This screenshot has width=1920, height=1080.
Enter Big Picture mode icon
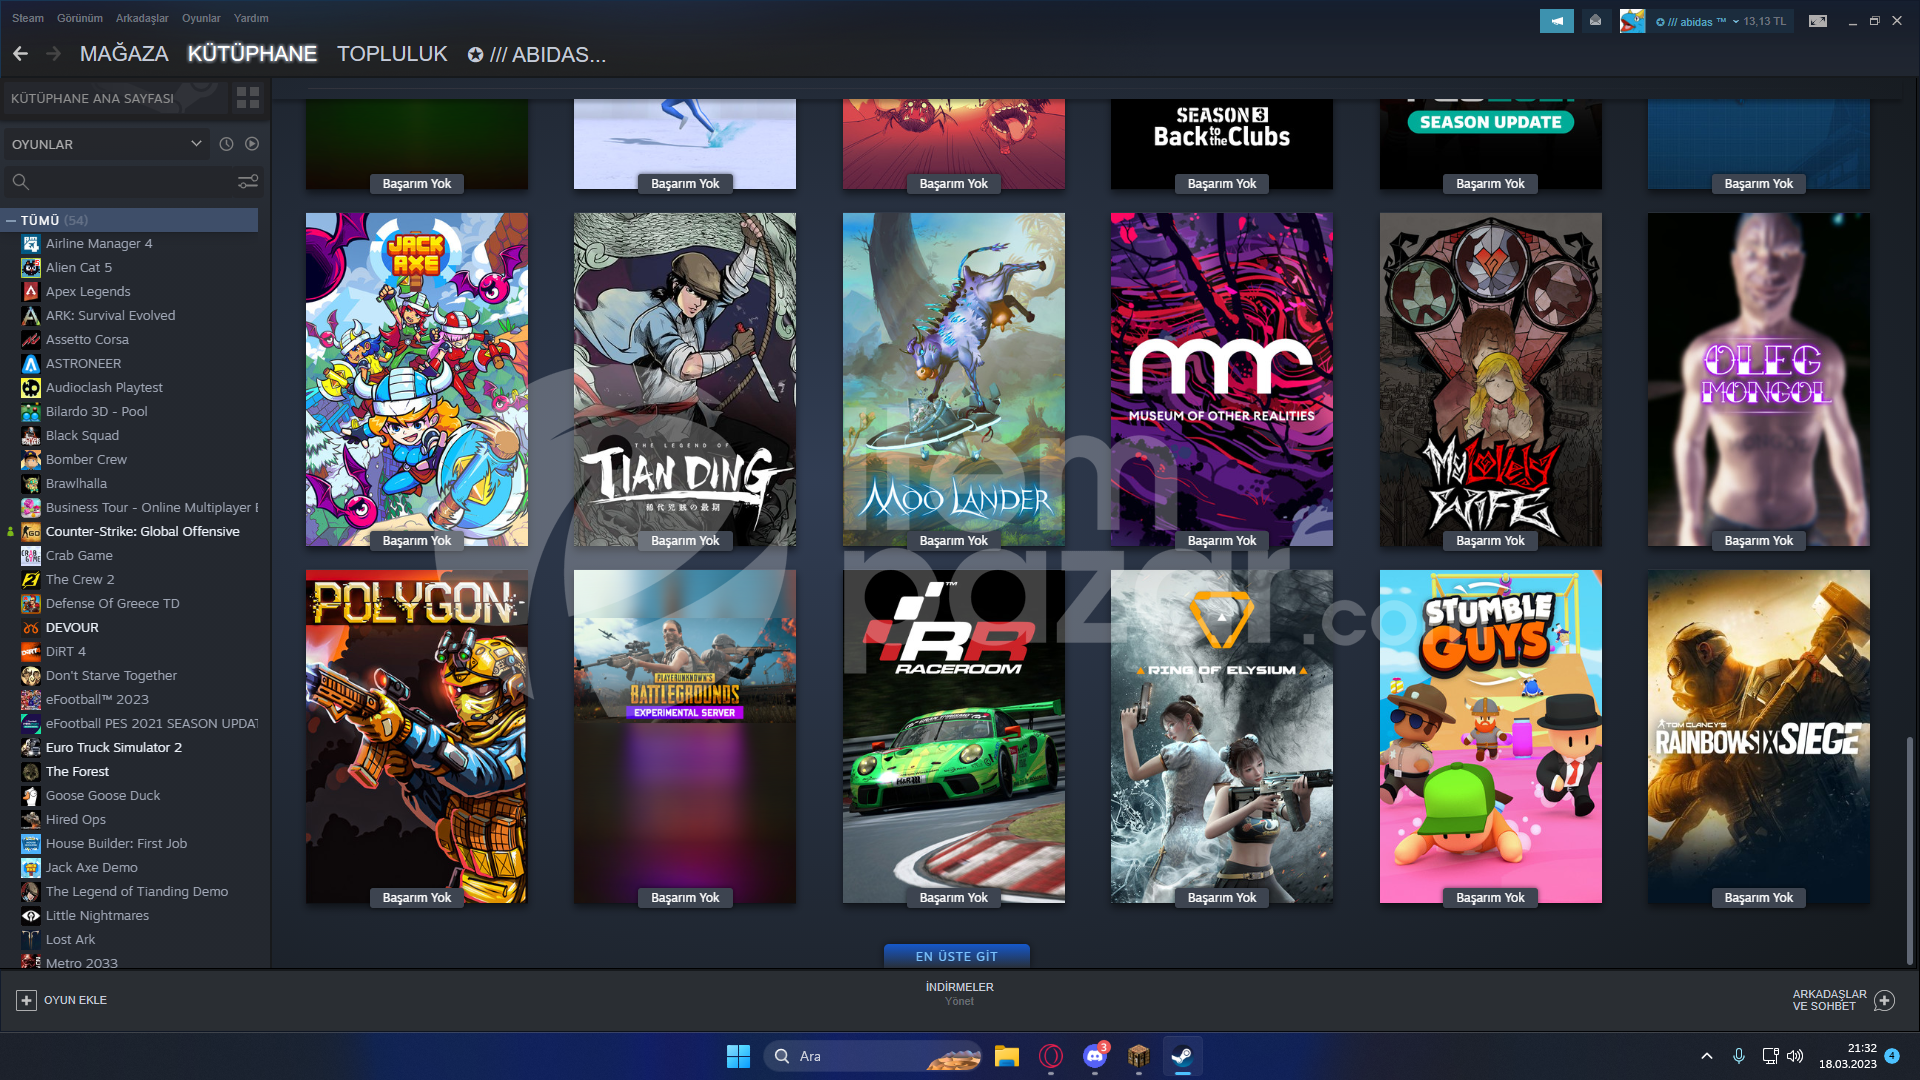click(x=1818, y=21)
